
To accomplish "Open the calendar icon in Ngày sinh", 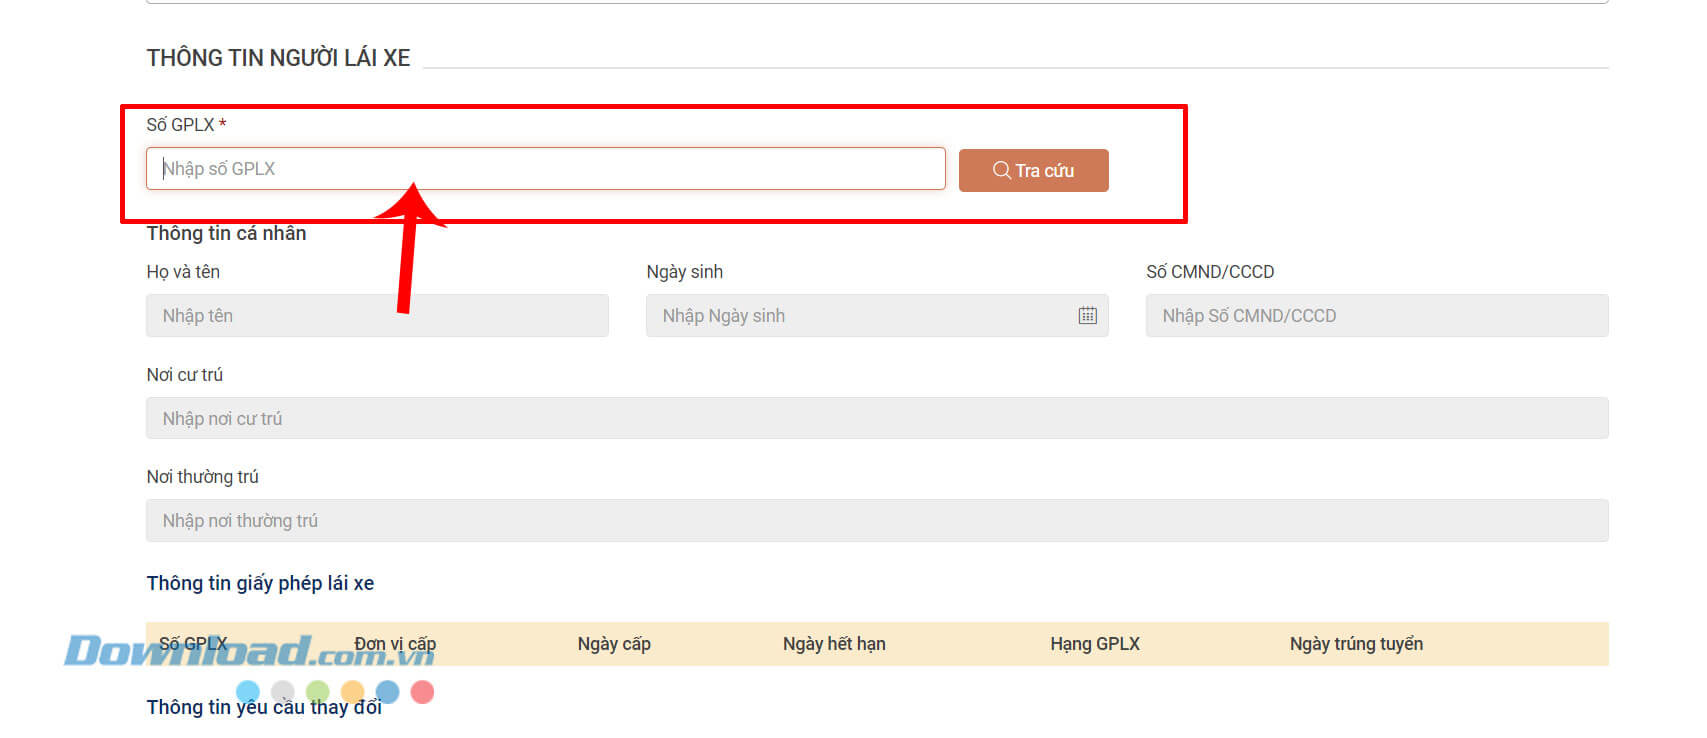I will tap(1087, 316).
